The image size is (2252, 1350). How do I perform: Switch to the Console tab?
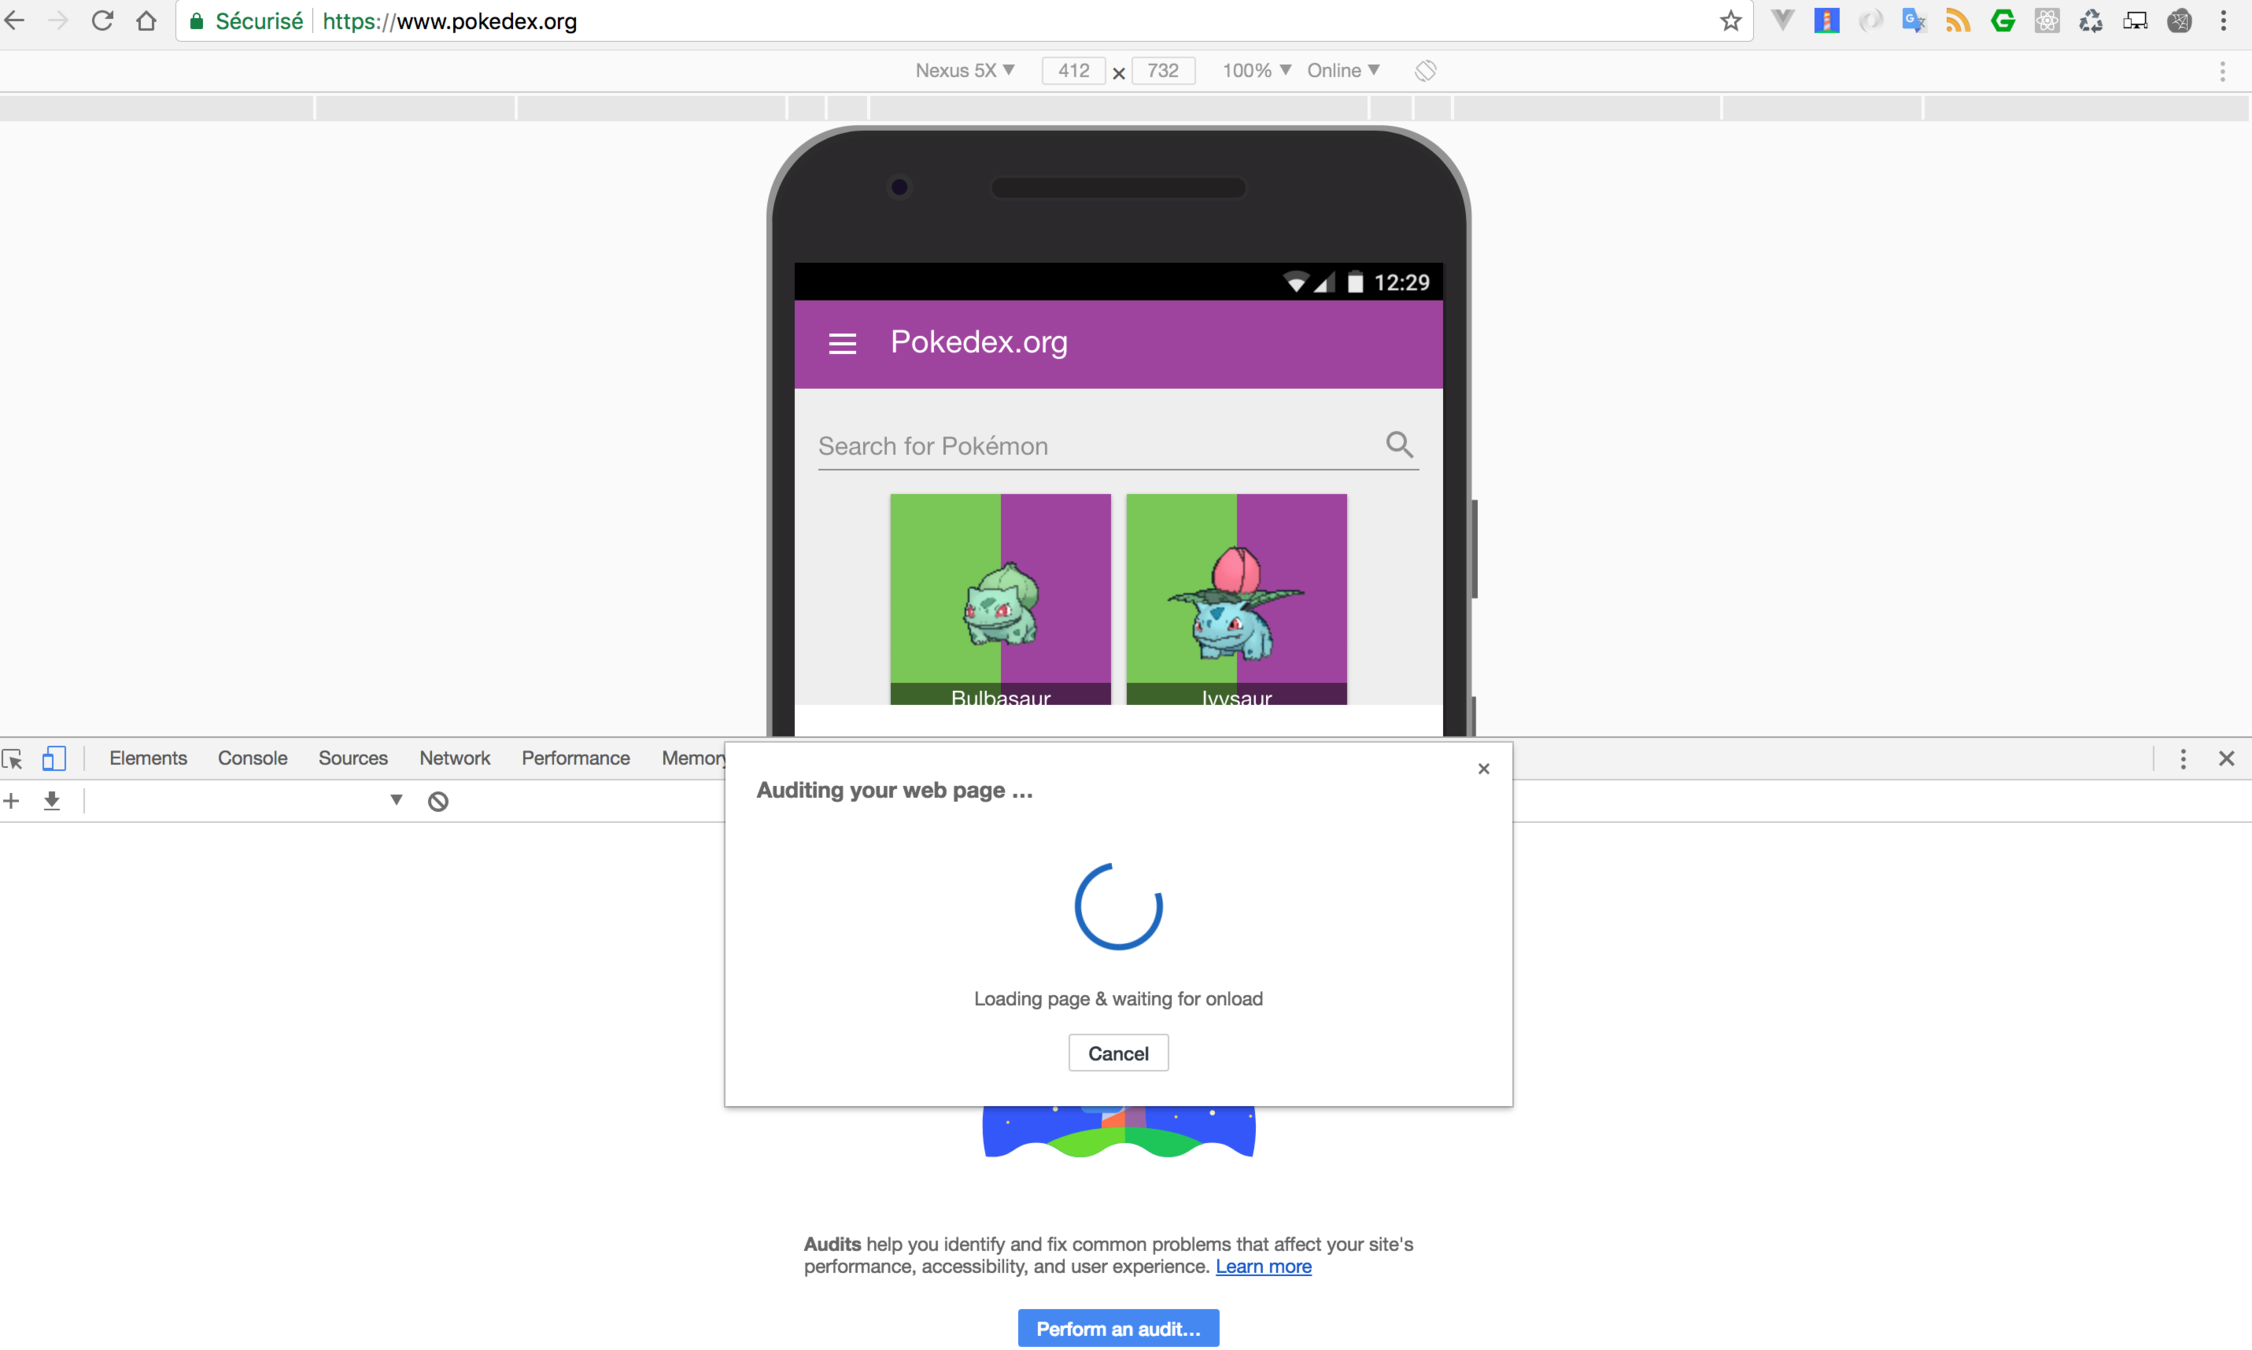(x=252, y=758)
